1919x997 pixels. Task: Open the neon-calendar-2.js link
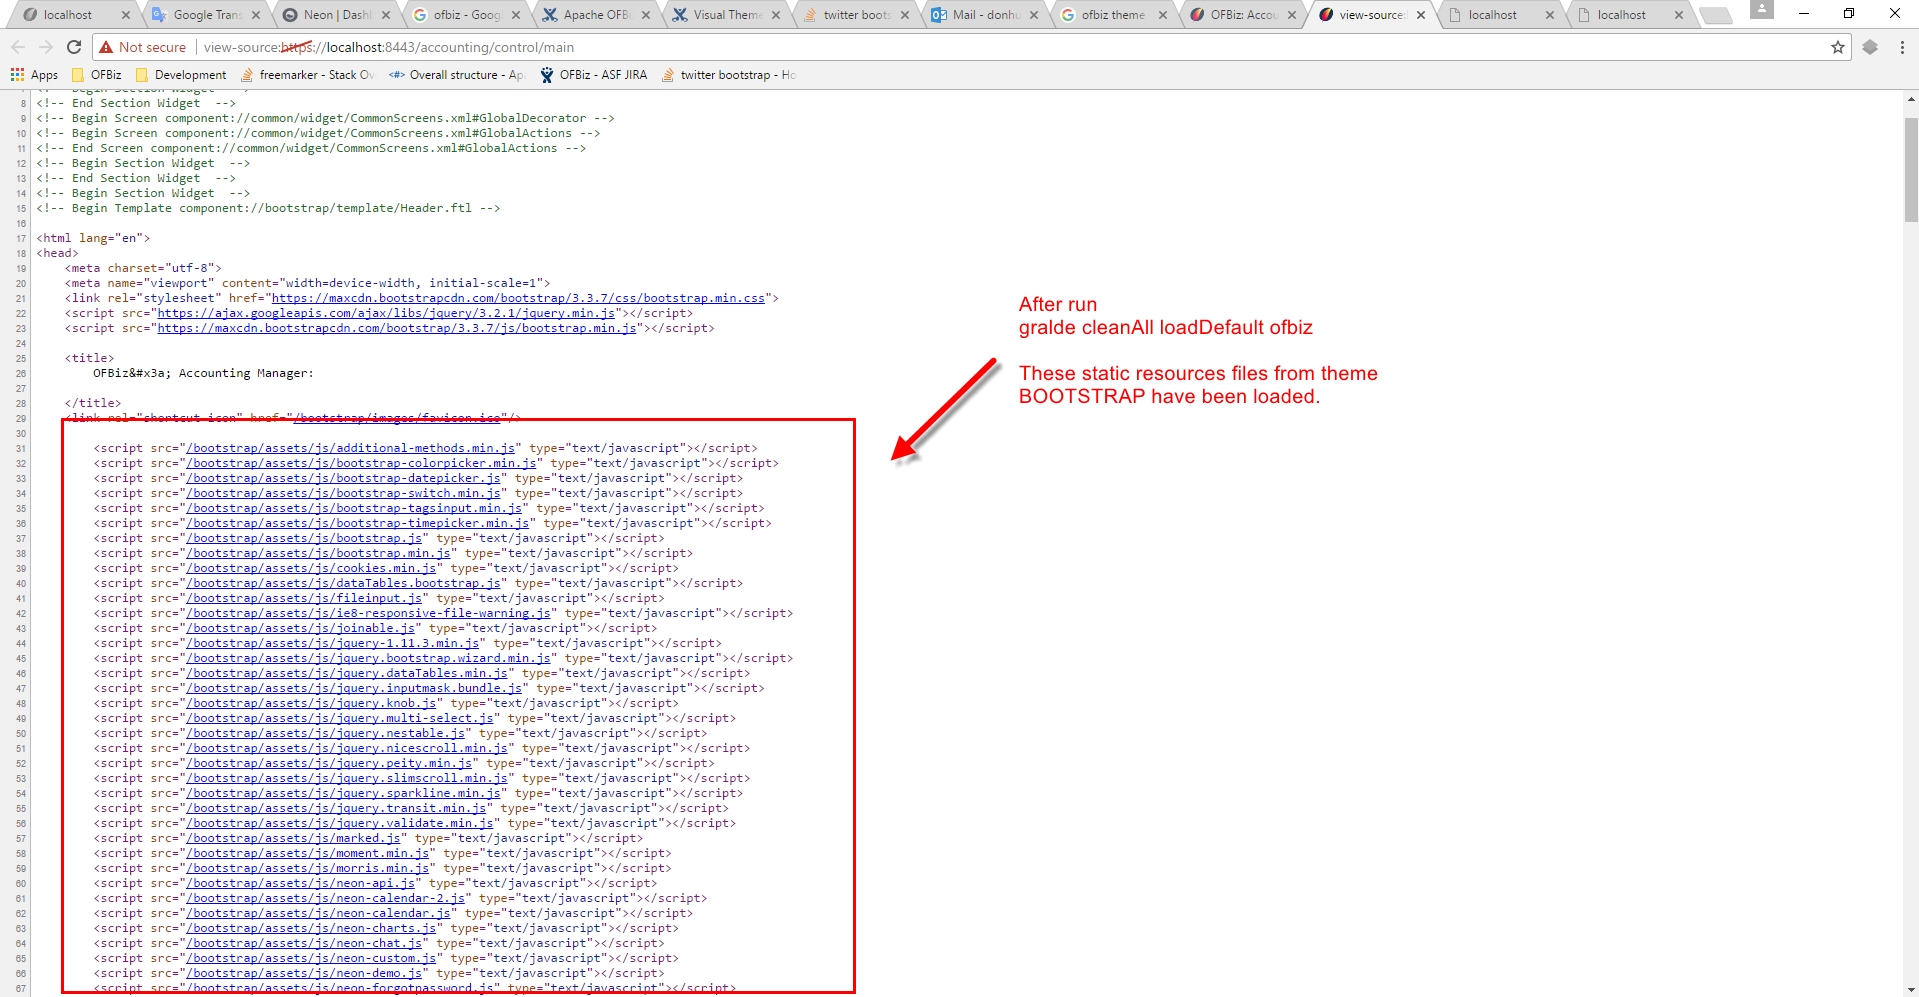(326, 898)
